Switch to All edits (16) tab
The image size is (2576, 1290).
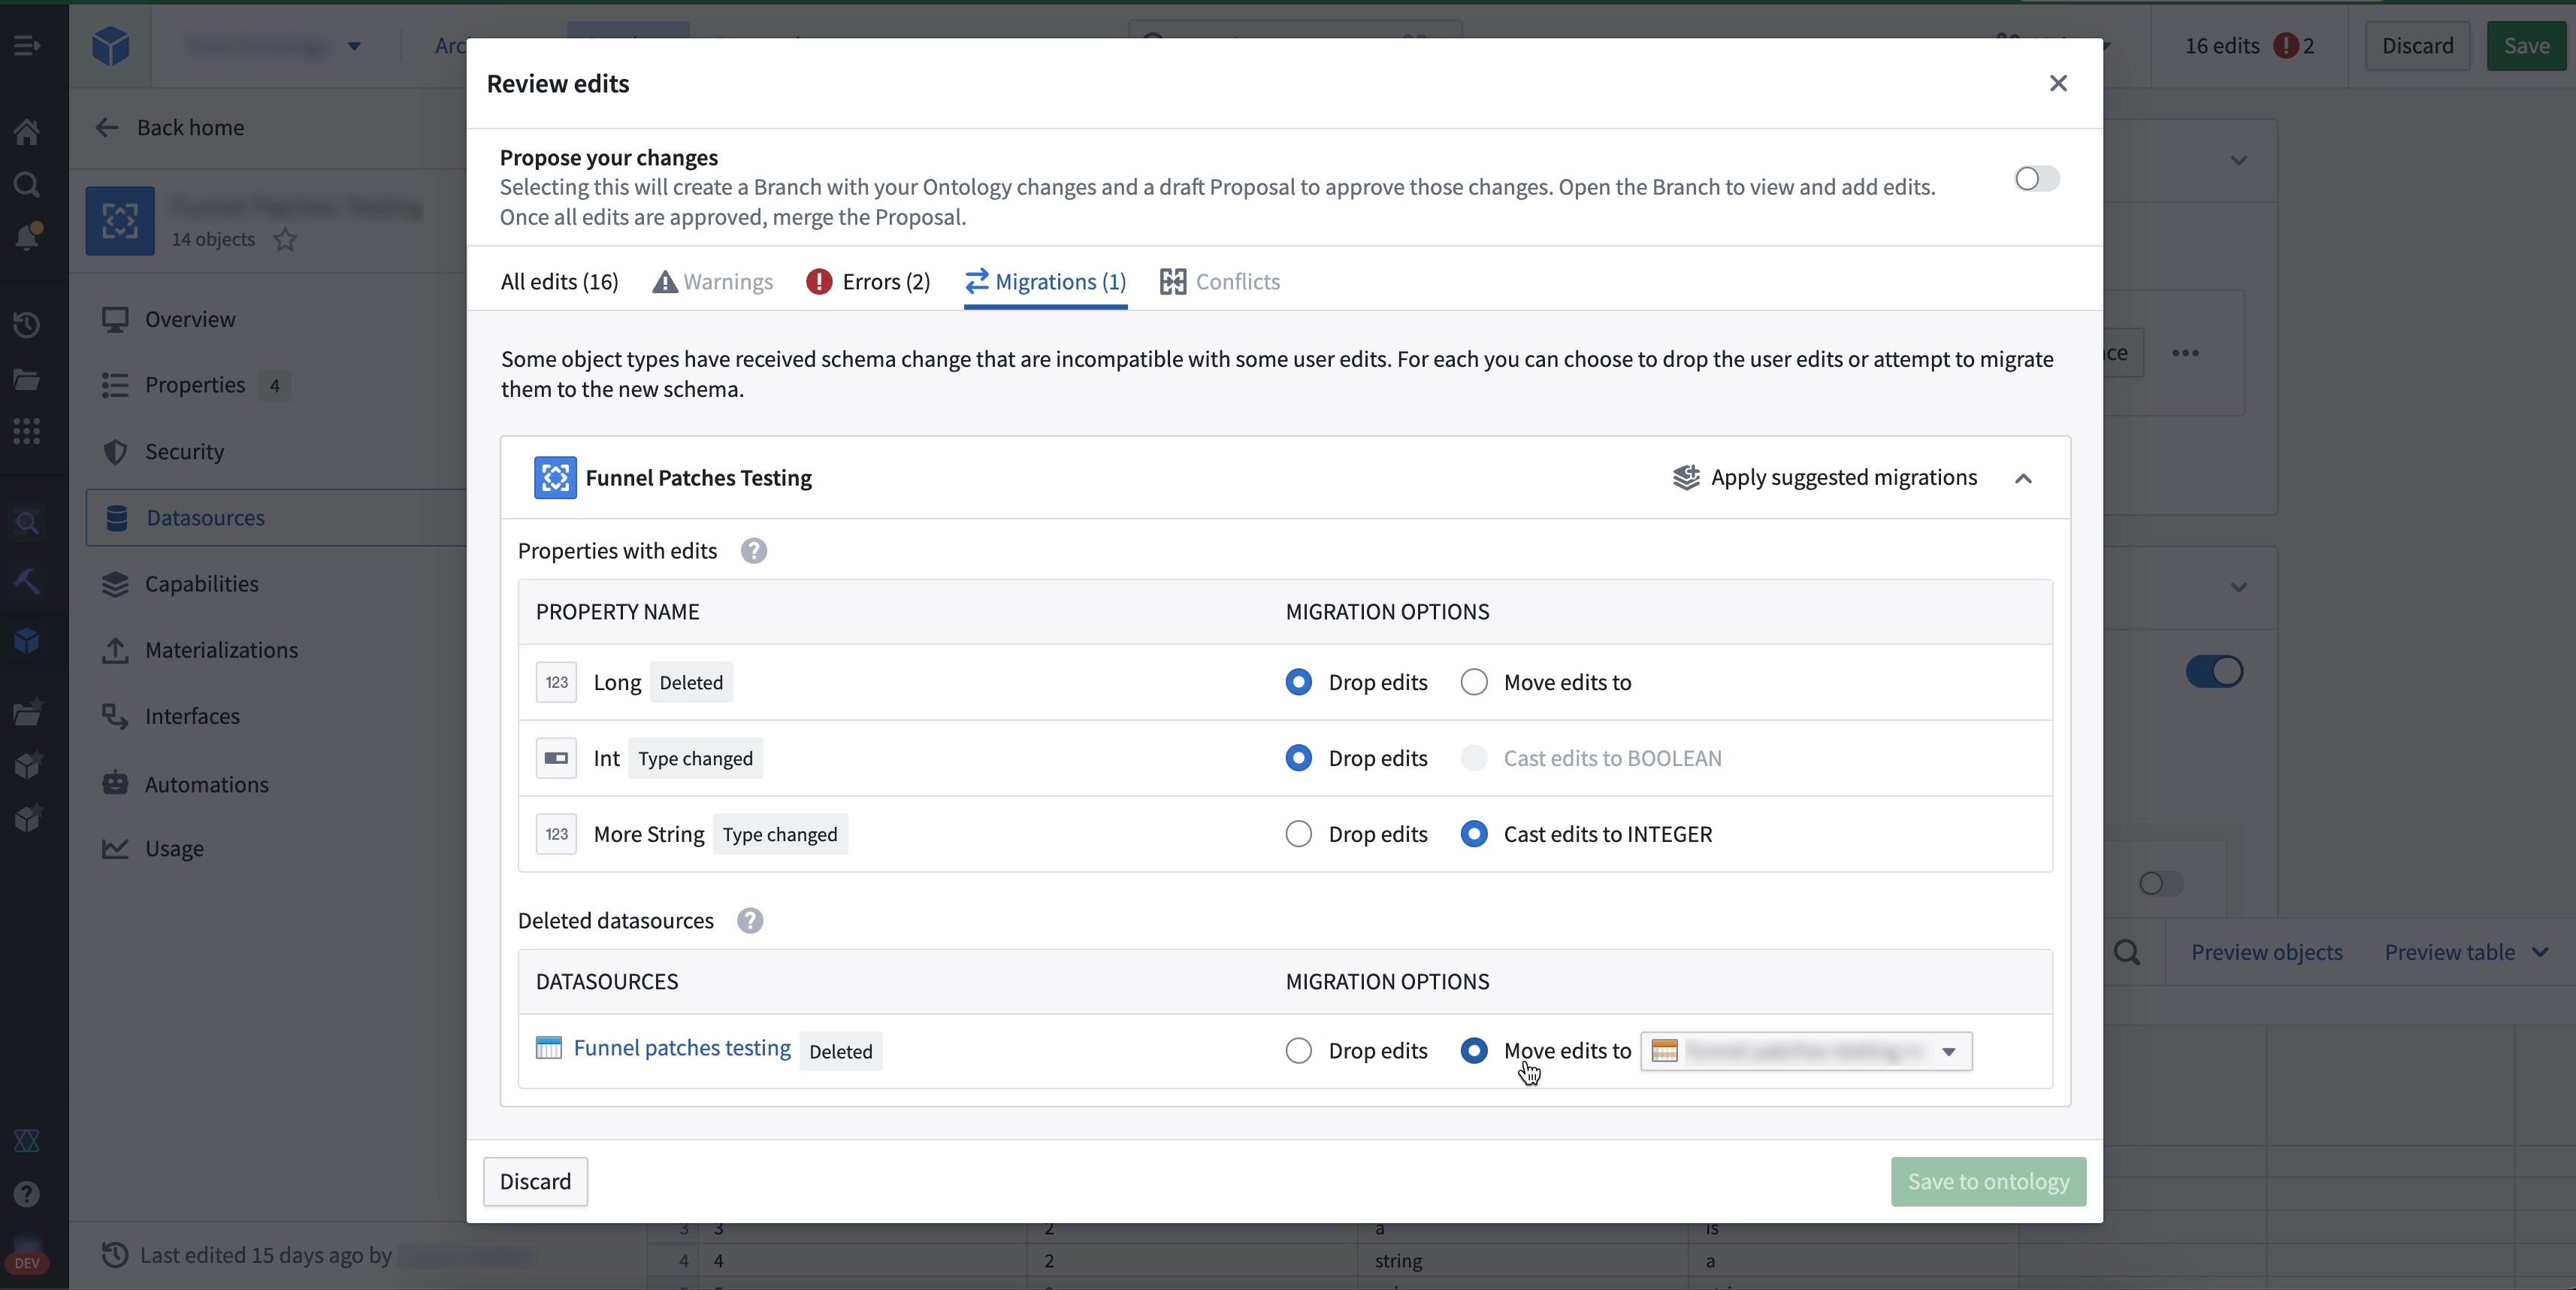[559, 282]
